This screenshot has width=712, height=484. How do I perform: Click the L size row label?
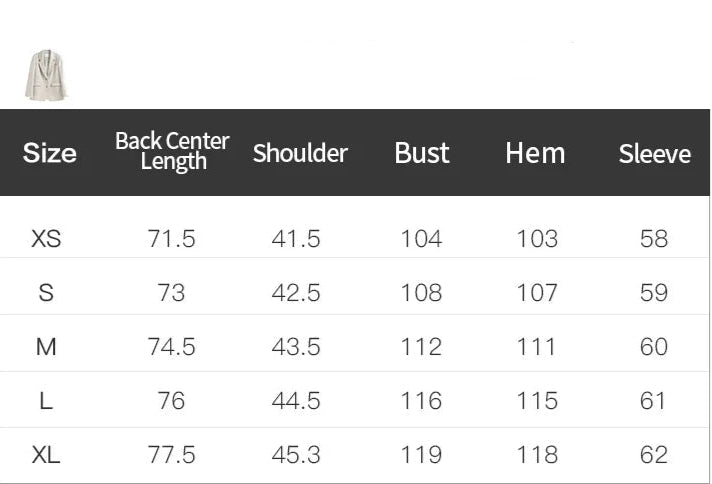[46, 401]
